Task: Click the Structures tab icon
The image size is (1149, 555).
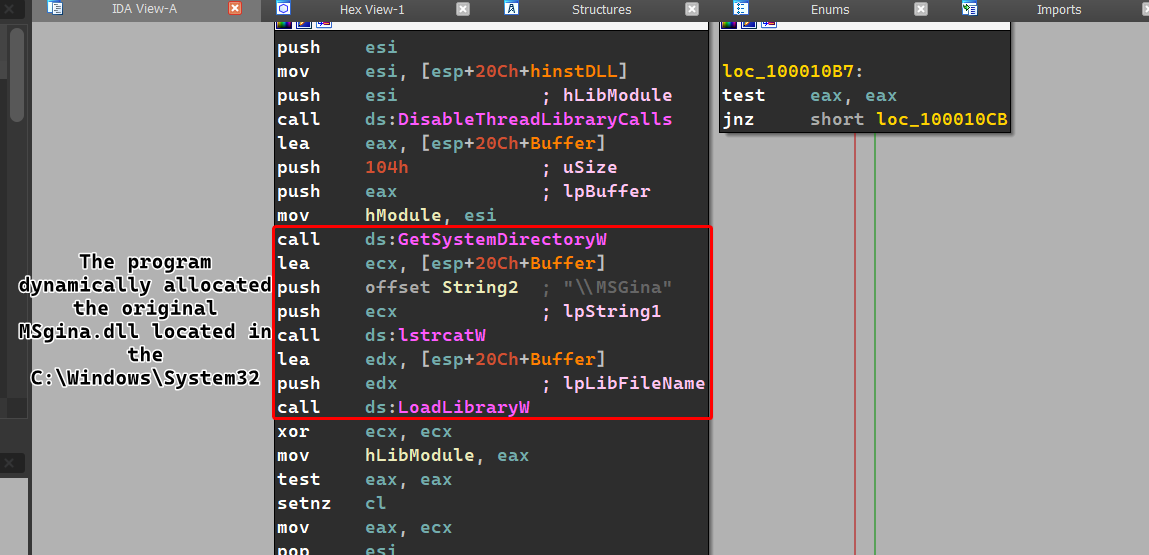Action: pyautogui.click(x=511, y=9)
